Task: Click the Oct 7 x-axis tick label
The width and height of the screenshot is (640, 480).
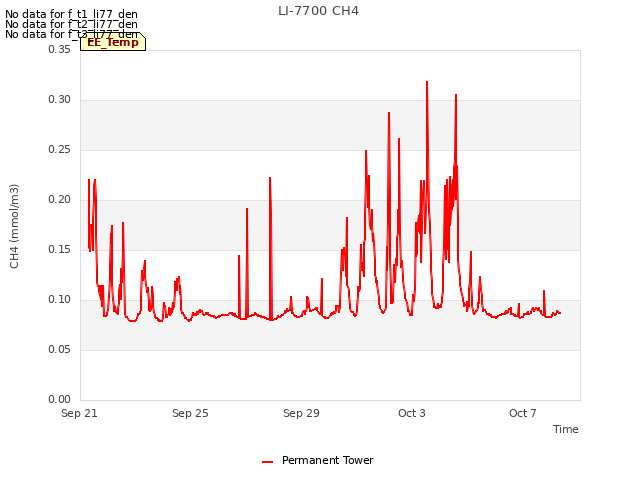Action: [523, 413]
